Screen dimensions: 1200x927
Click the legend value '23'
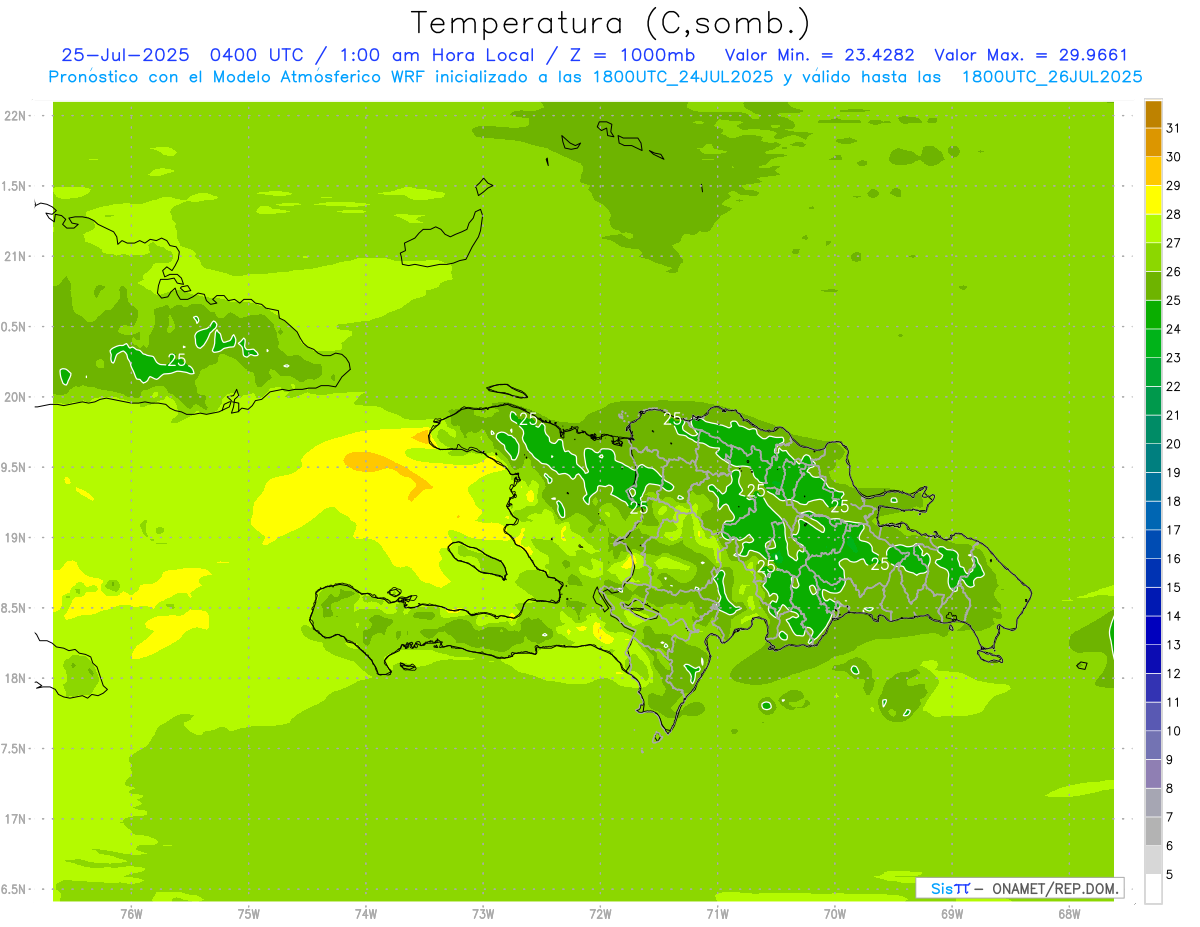[x=1174, y=358]
